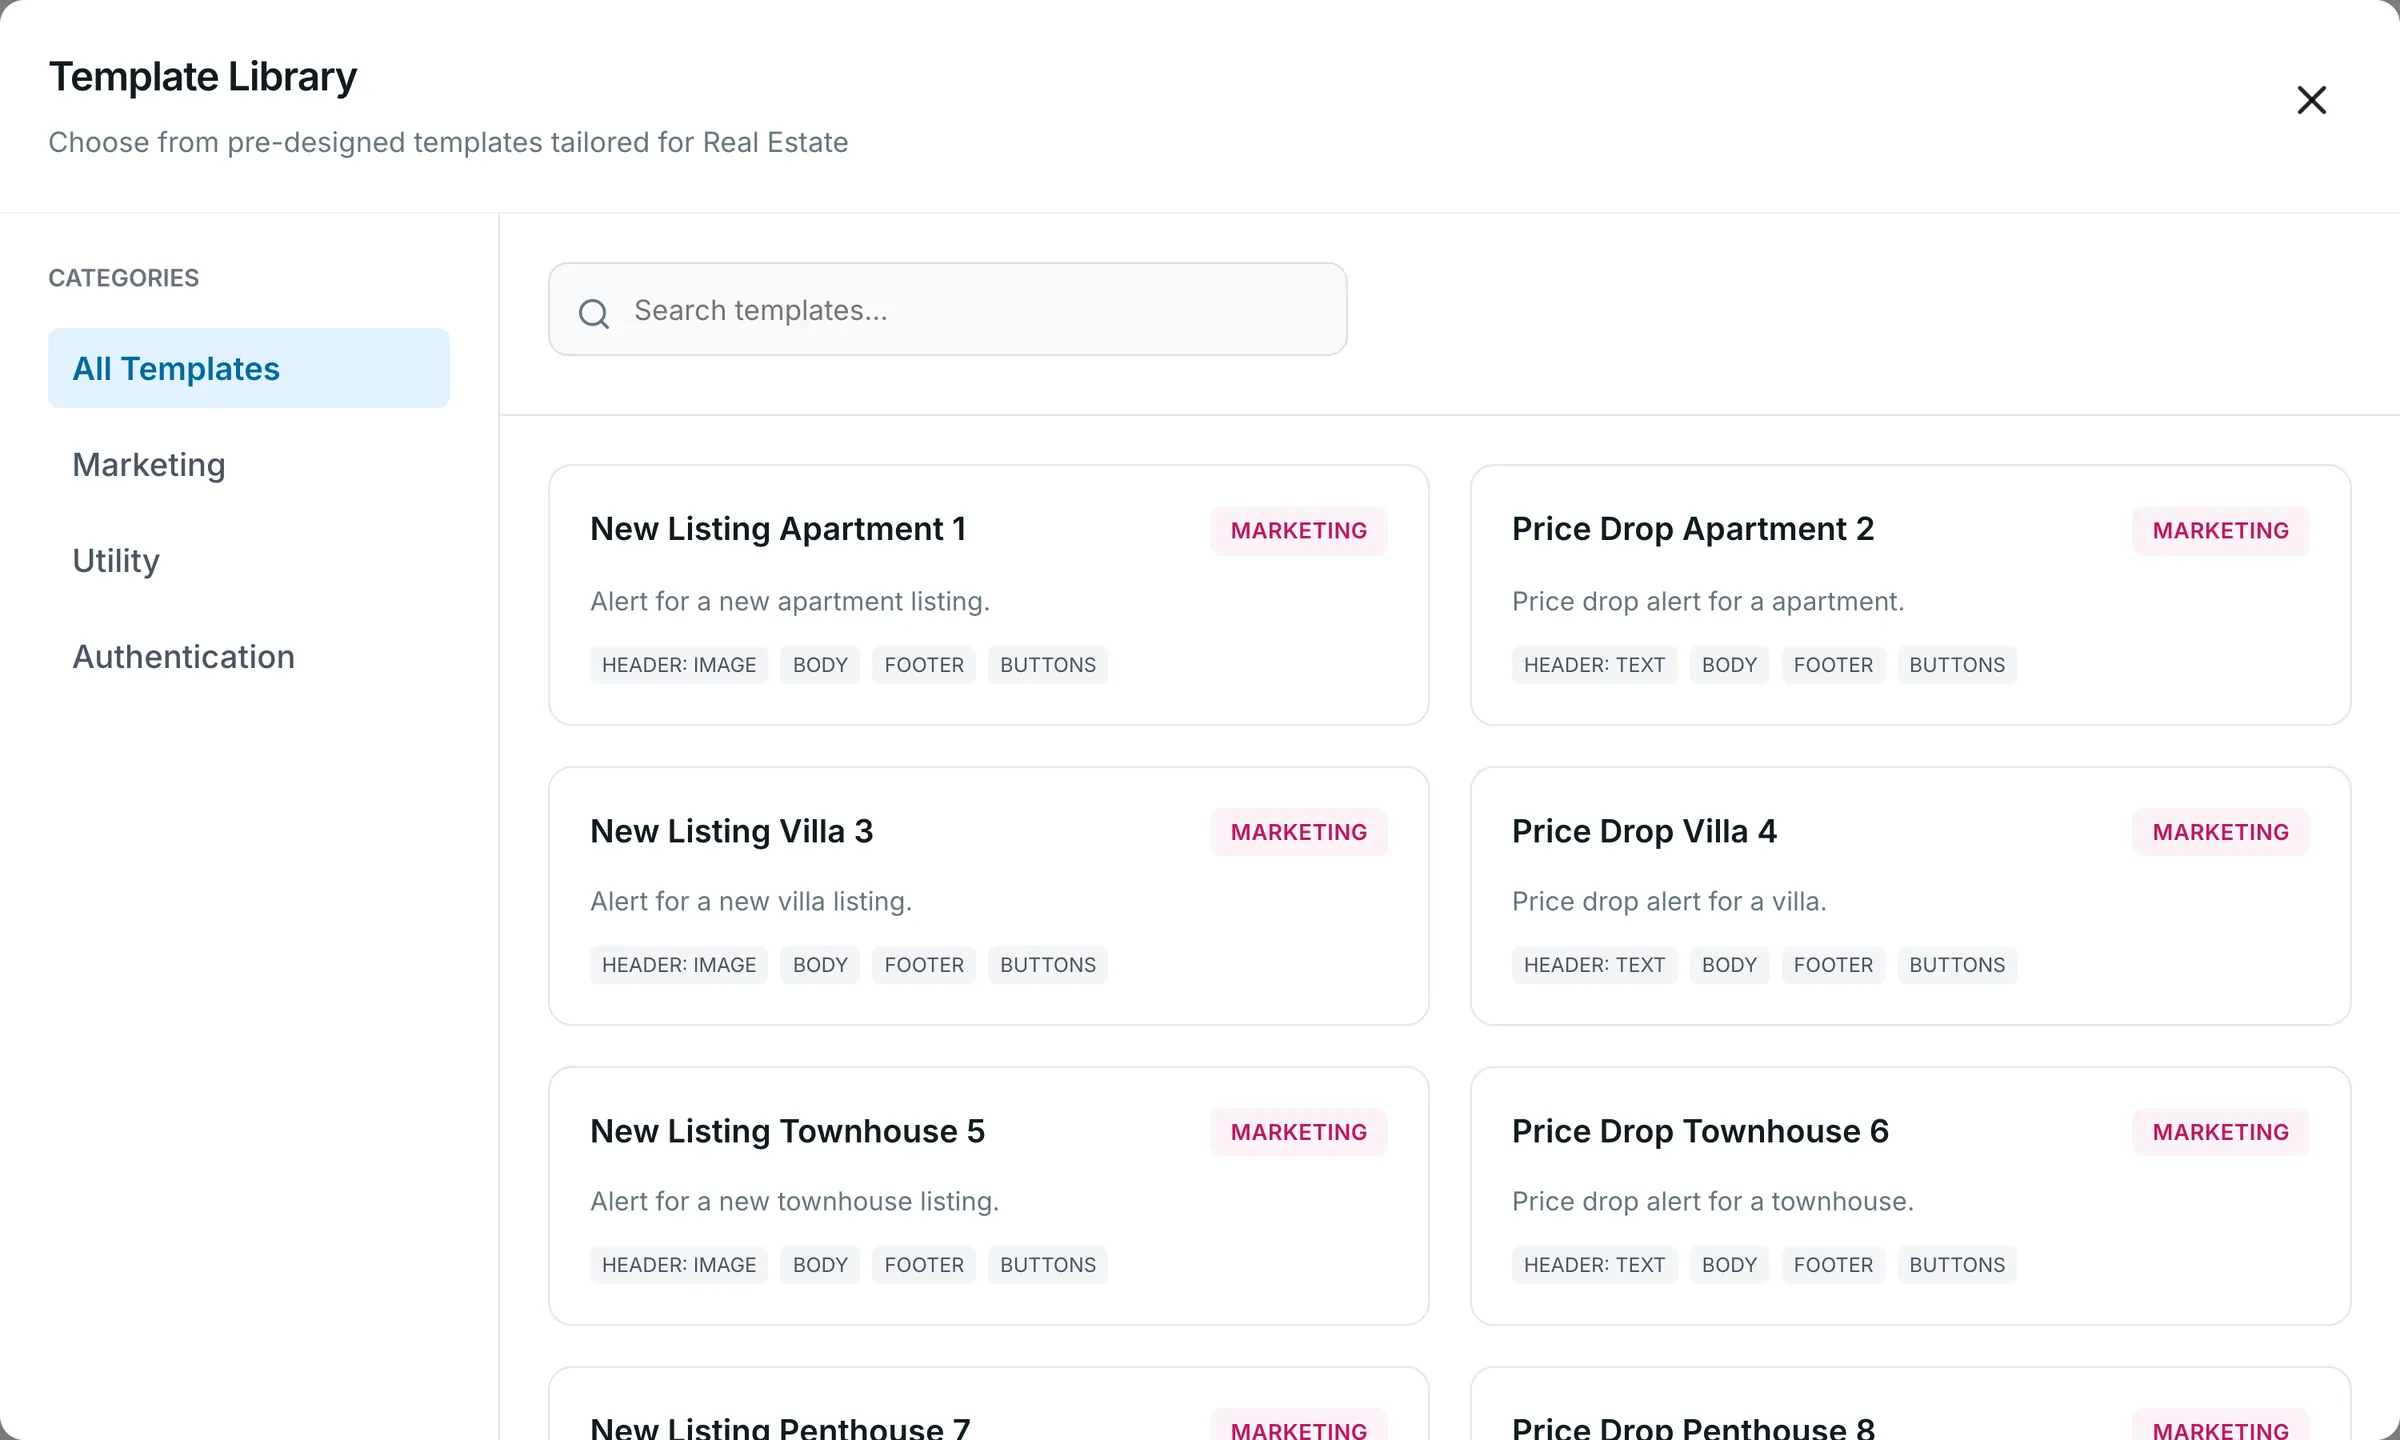Click HEADER: IMAGE tag on New Listing Villa 3

[x=679, y=965]
